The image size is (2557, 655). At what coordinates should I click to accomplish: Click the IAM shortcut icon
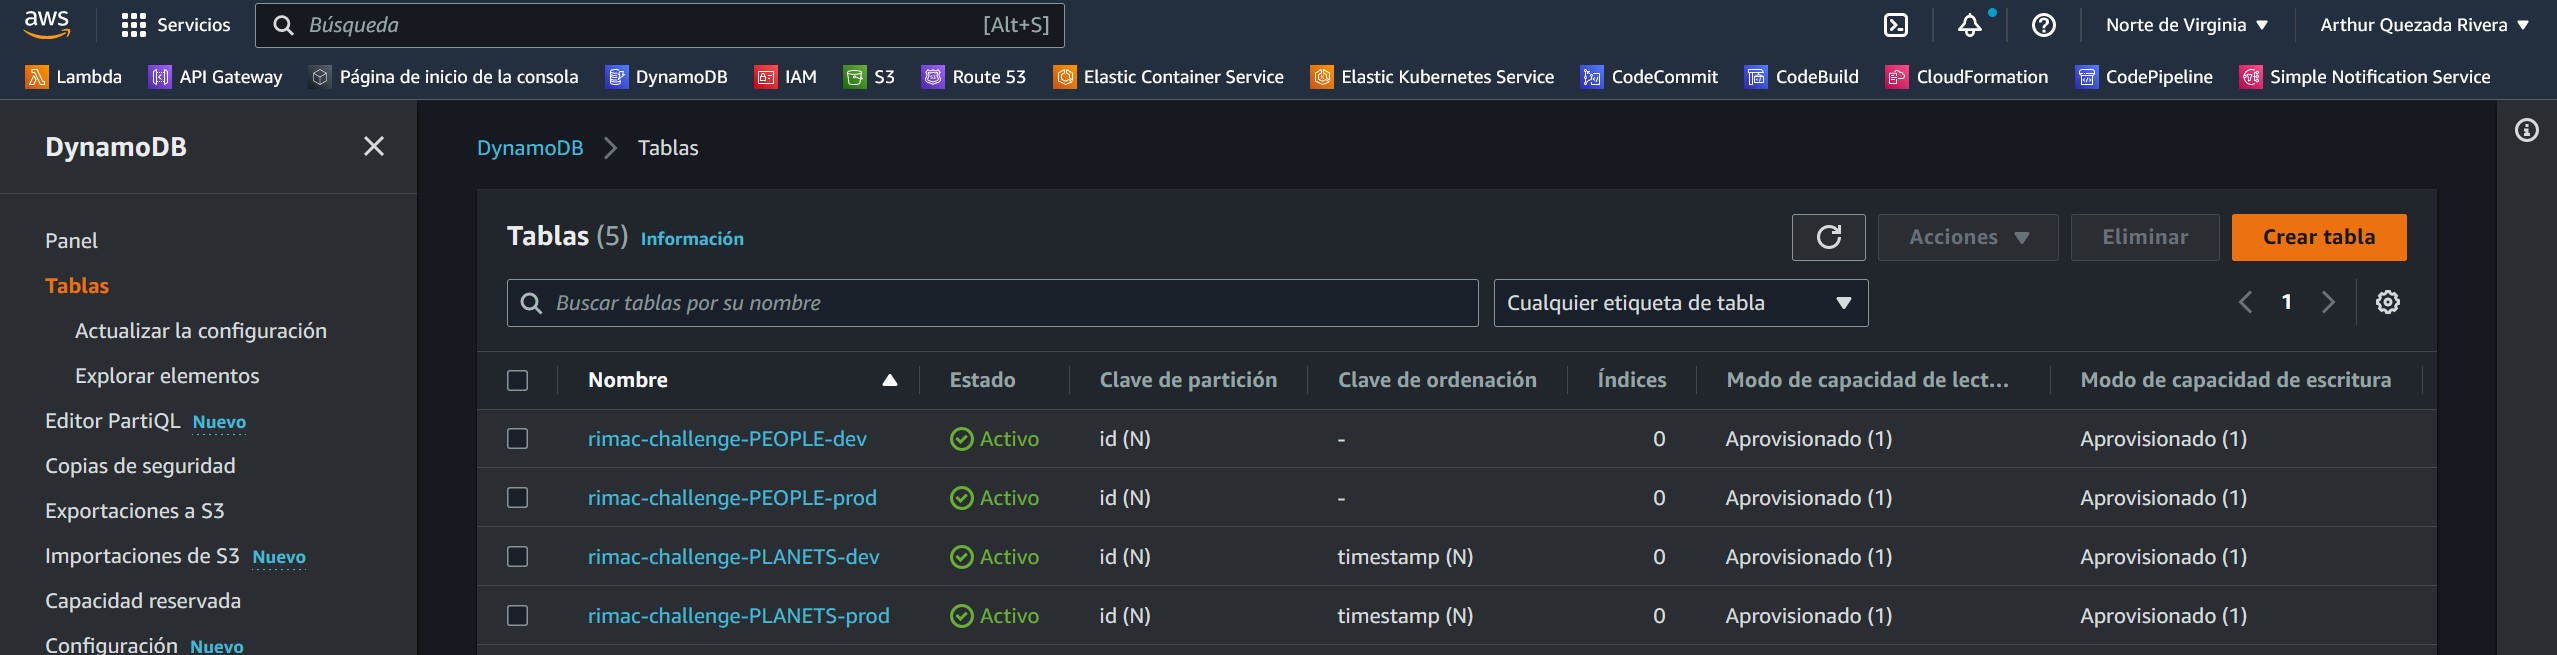click(765, 77)
